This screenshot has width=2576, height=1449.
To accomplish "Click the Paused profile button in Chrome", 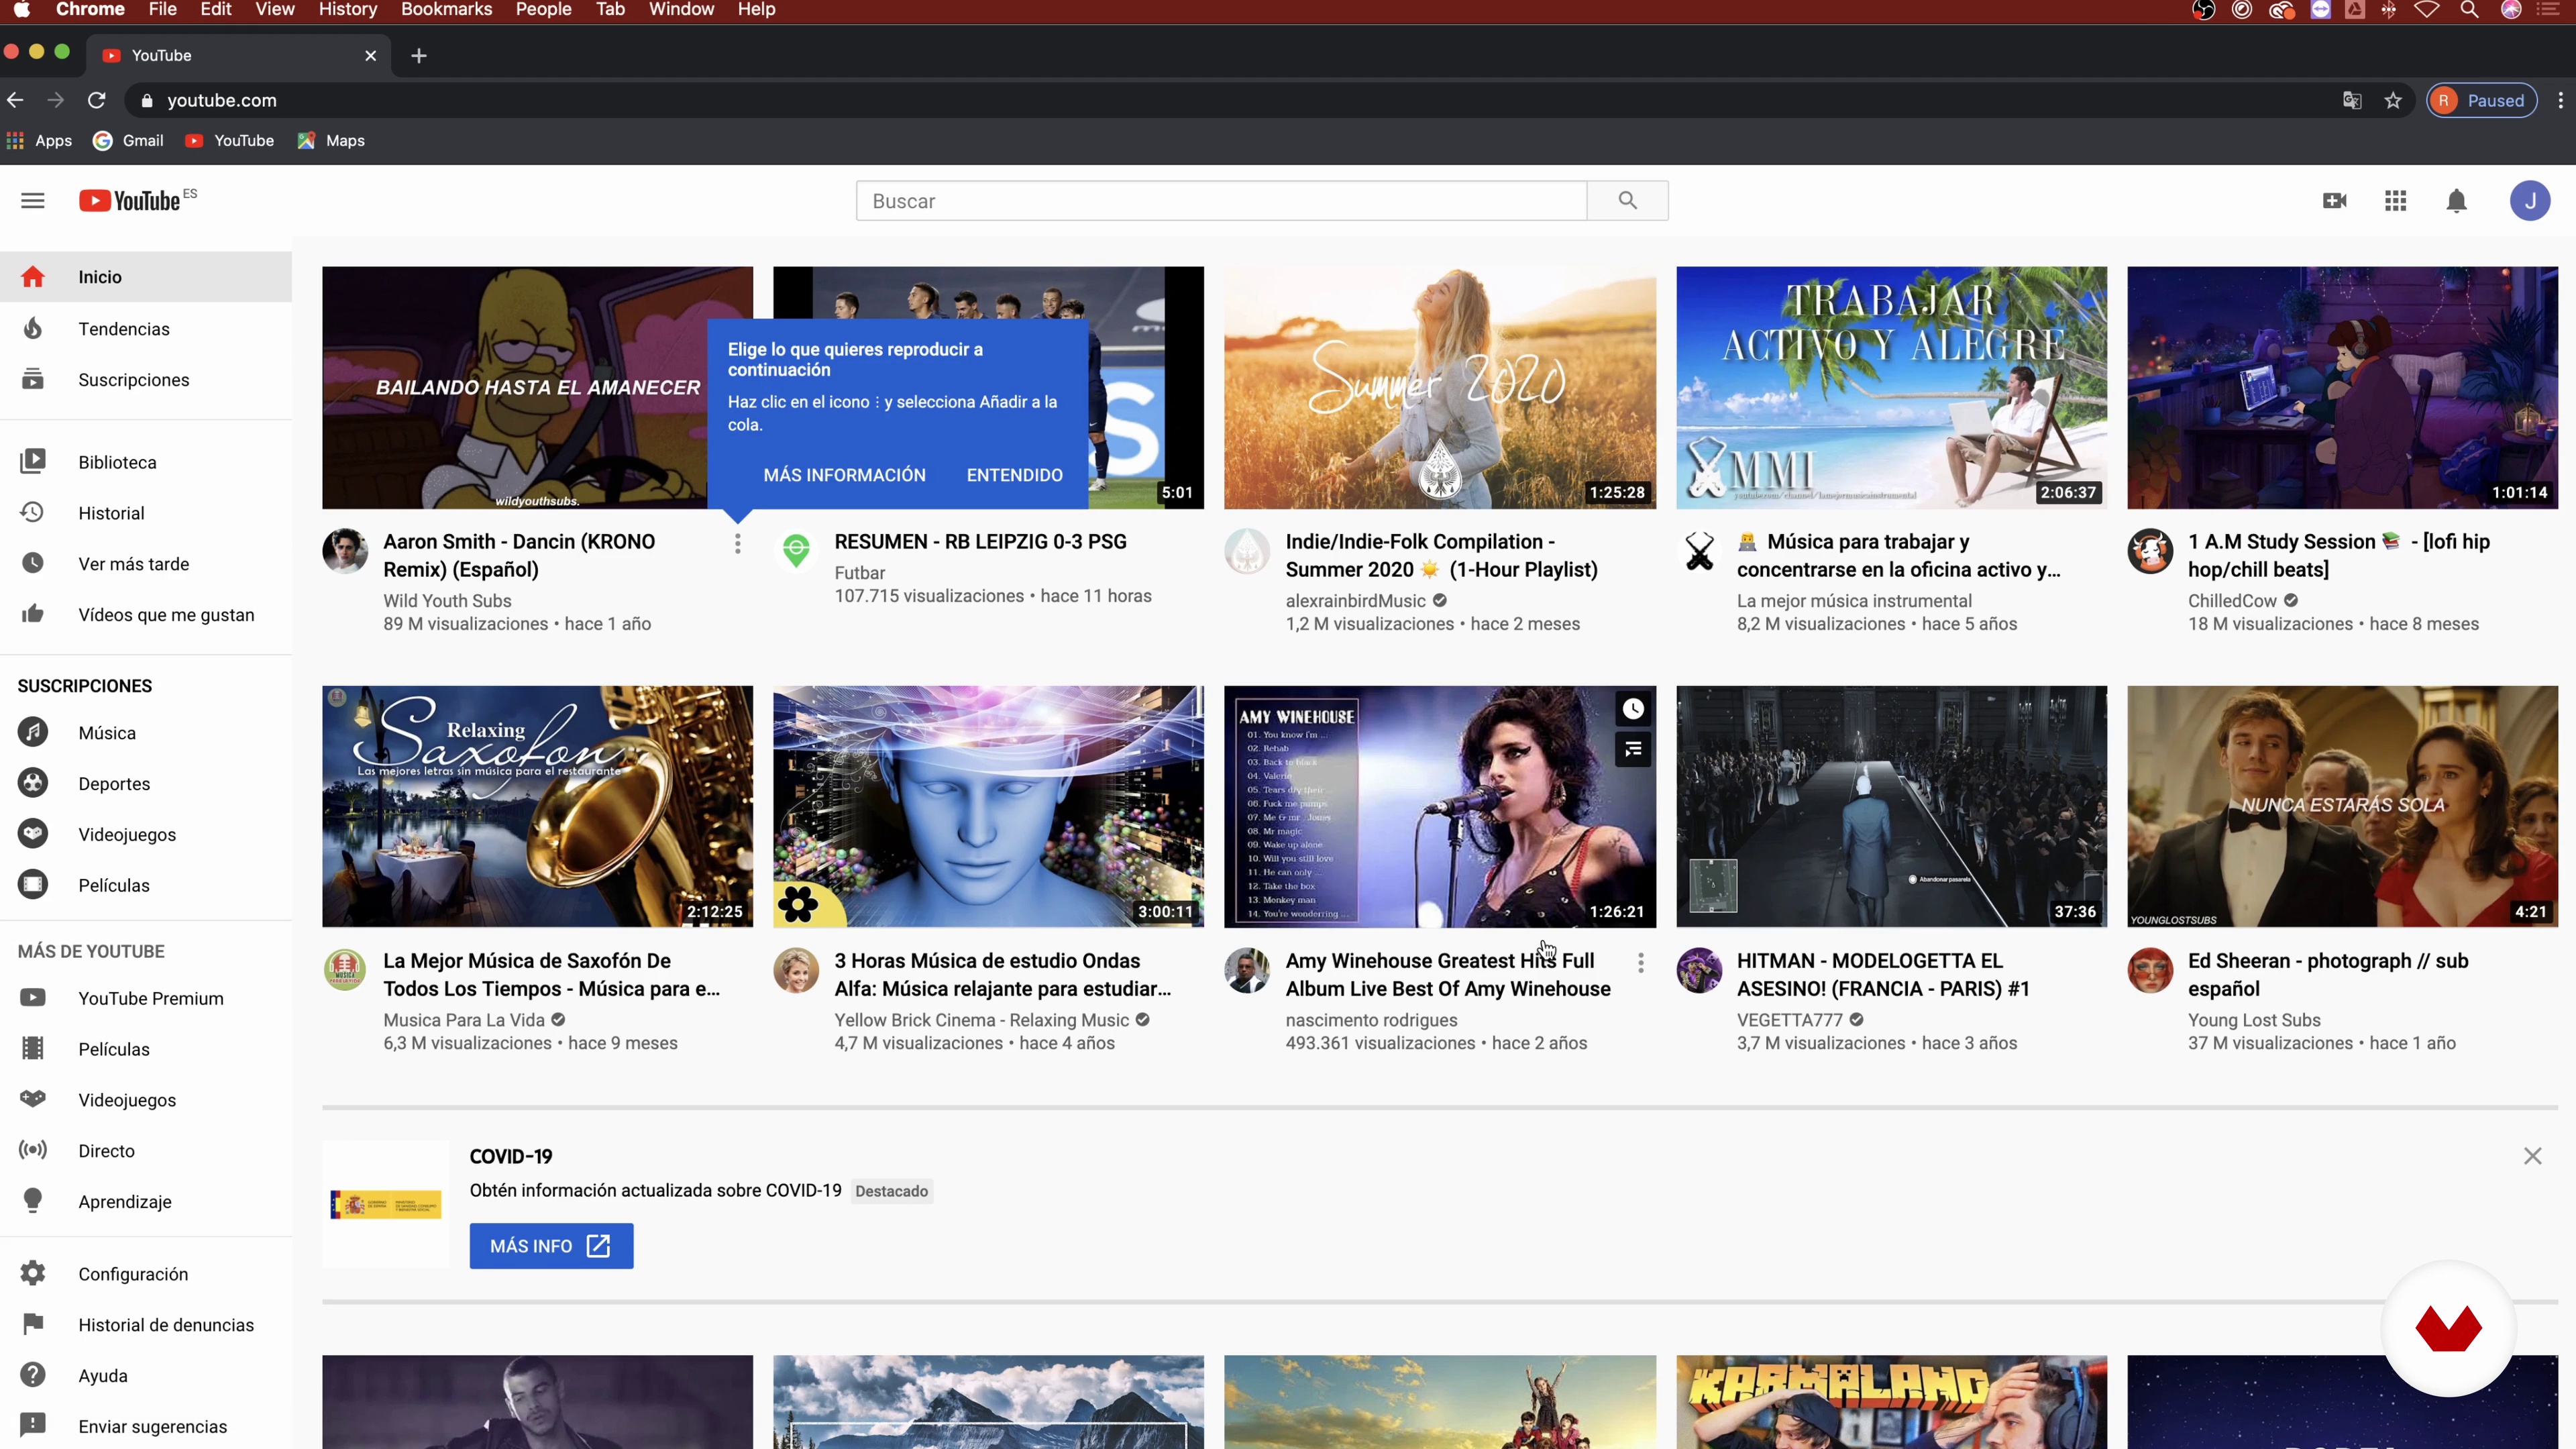I will [x=2481, y=100].
